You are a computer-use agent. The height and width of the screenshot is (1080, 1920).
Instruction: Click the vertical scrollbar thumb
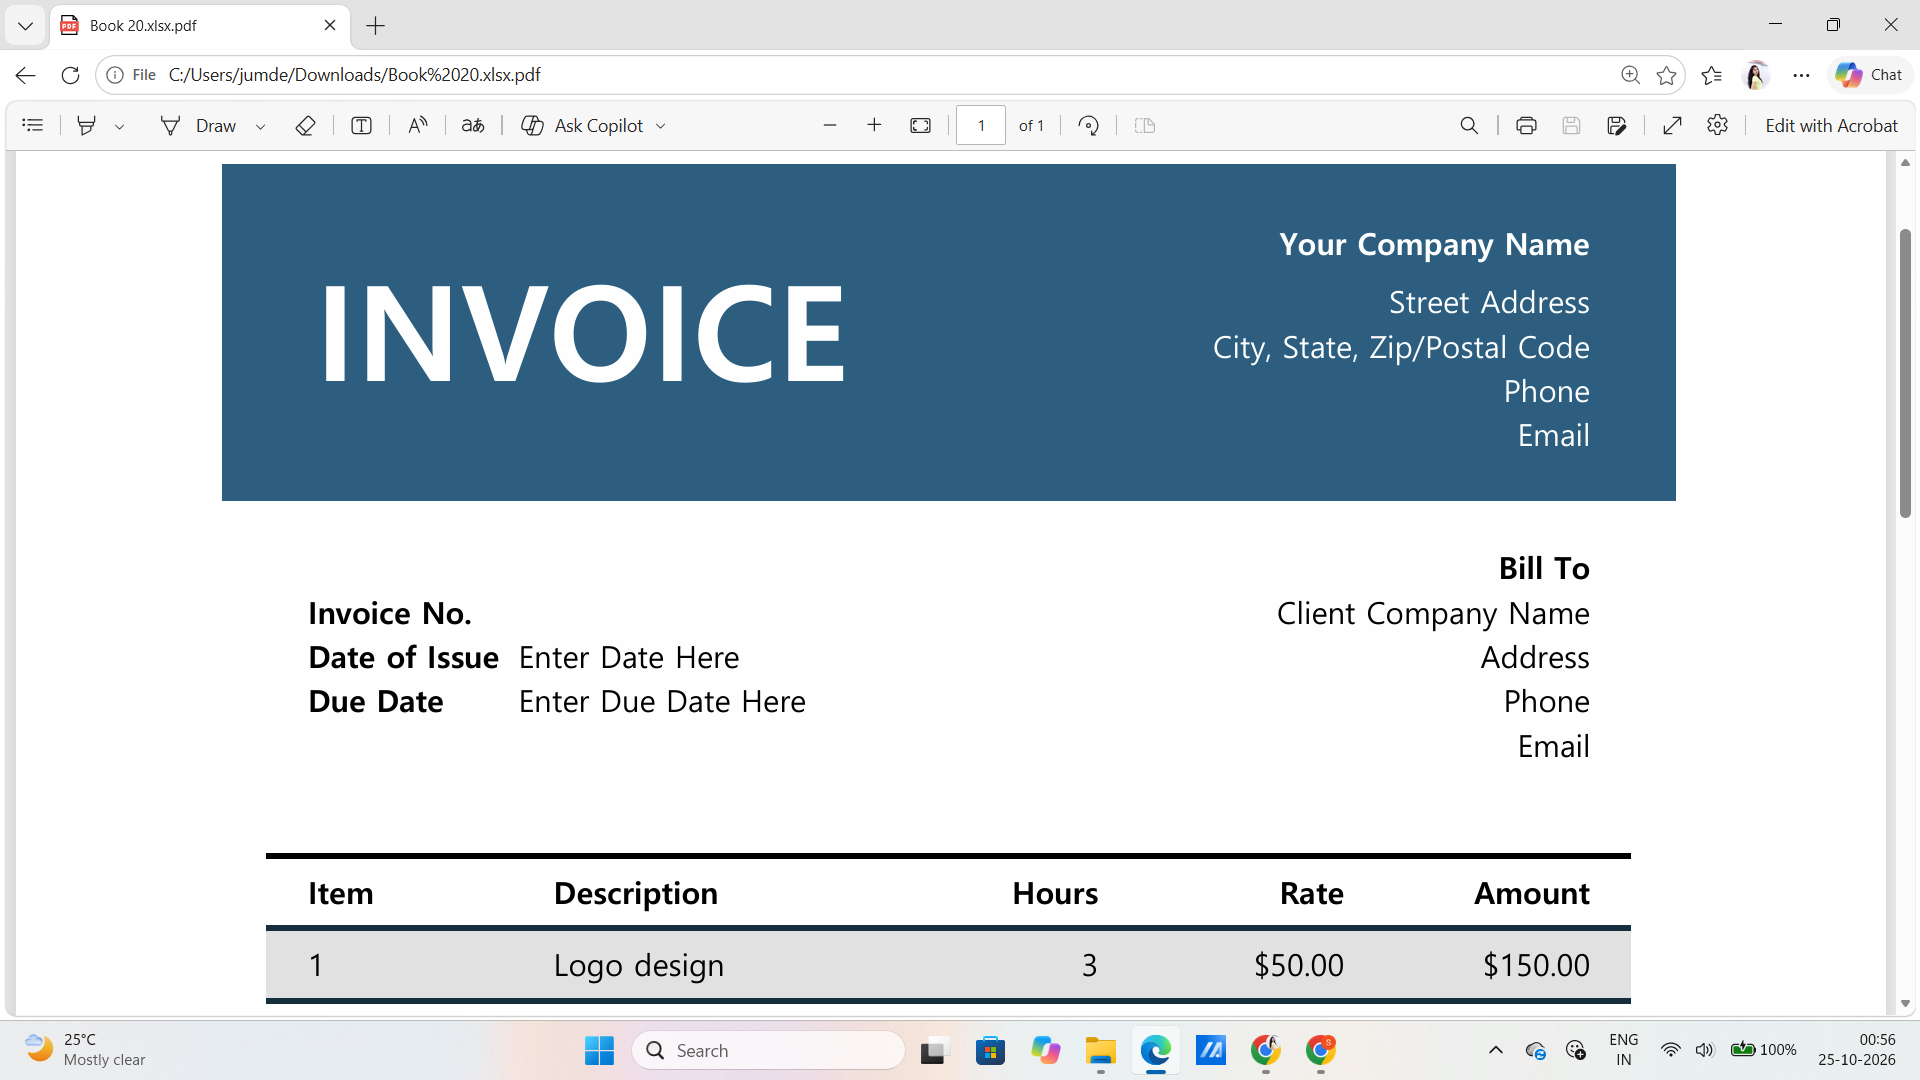point(1905,373)
